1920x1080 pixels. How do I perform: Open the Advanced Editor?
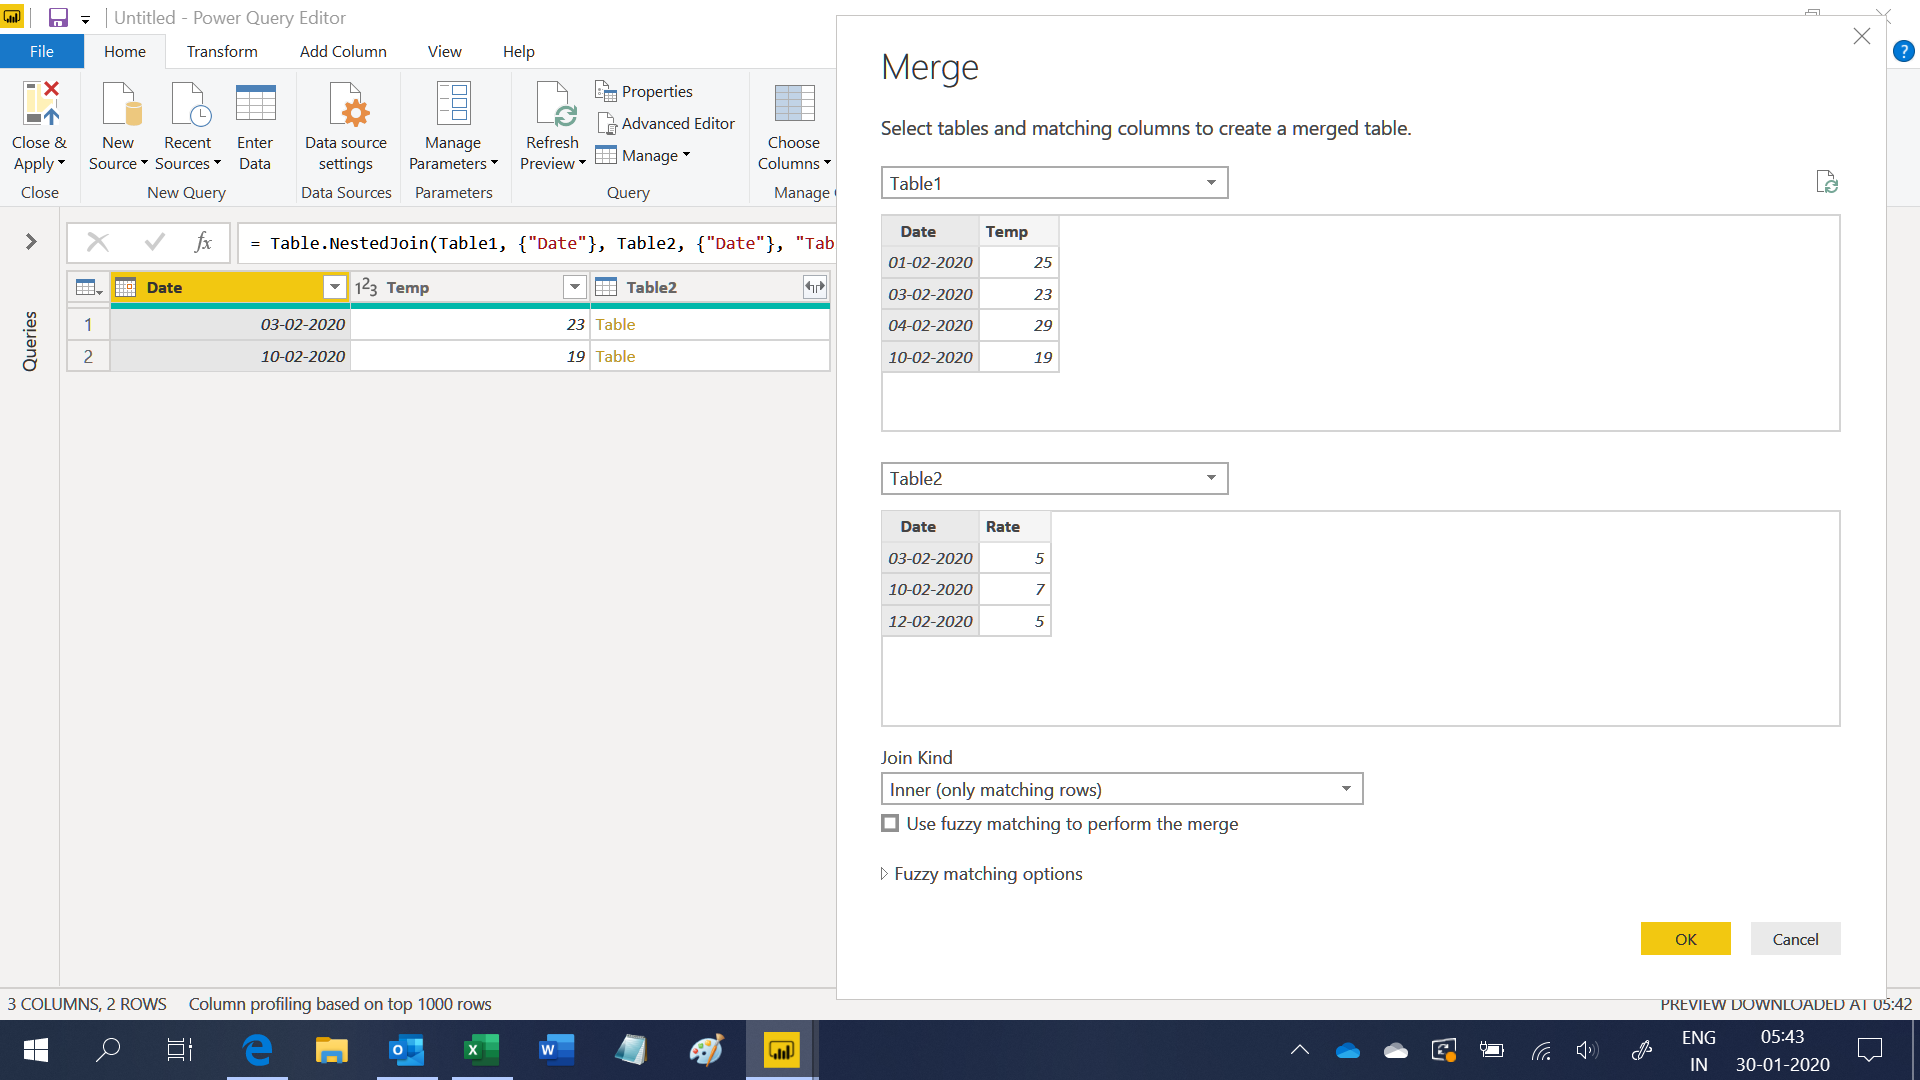pos(665,123)
